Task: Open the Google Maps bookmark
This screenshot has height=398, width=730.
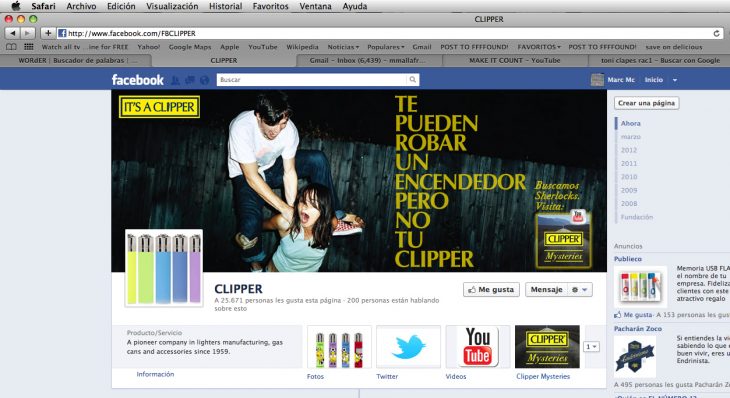Action: click(189, 47)
